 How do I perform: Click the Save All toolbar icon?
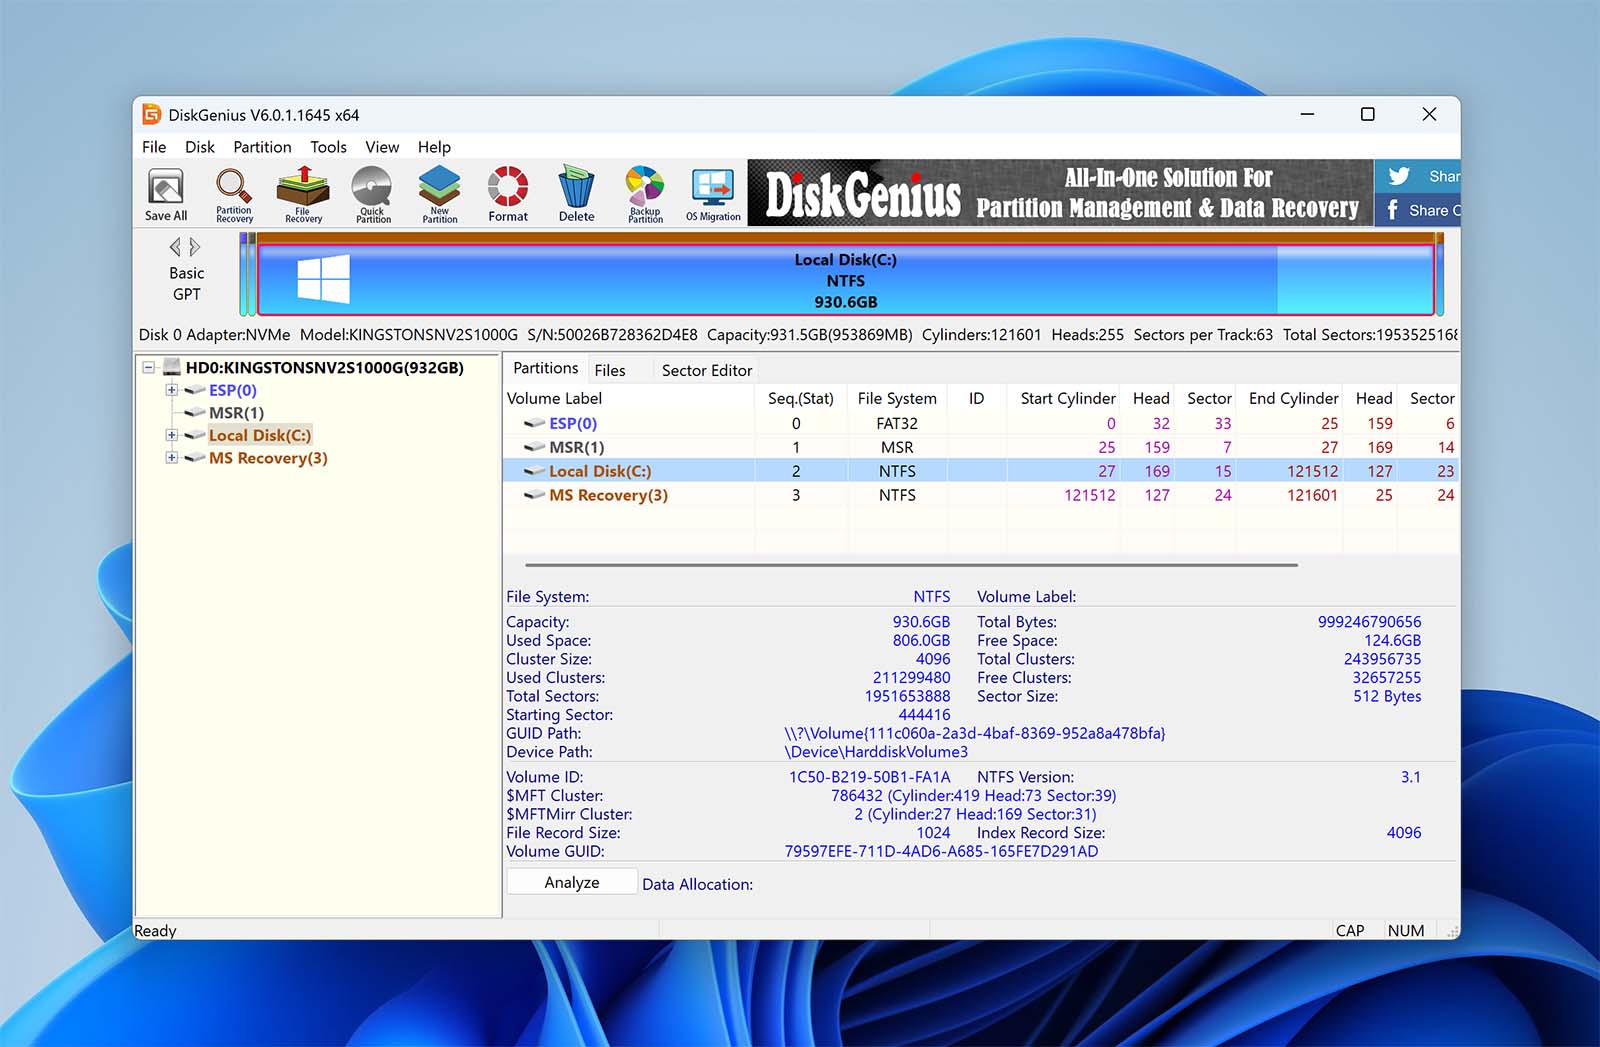(x=166, y=194)
